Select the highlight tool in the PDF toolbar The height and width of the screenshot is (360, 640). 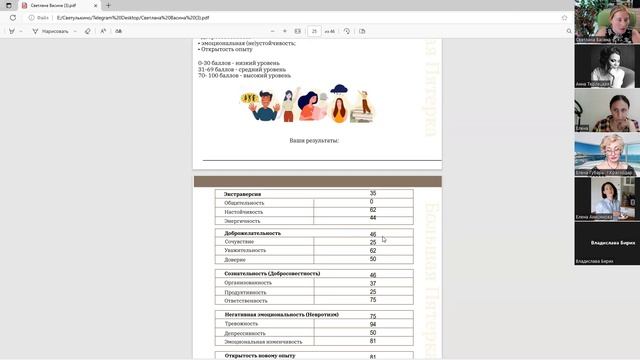[x=12, y=31]
